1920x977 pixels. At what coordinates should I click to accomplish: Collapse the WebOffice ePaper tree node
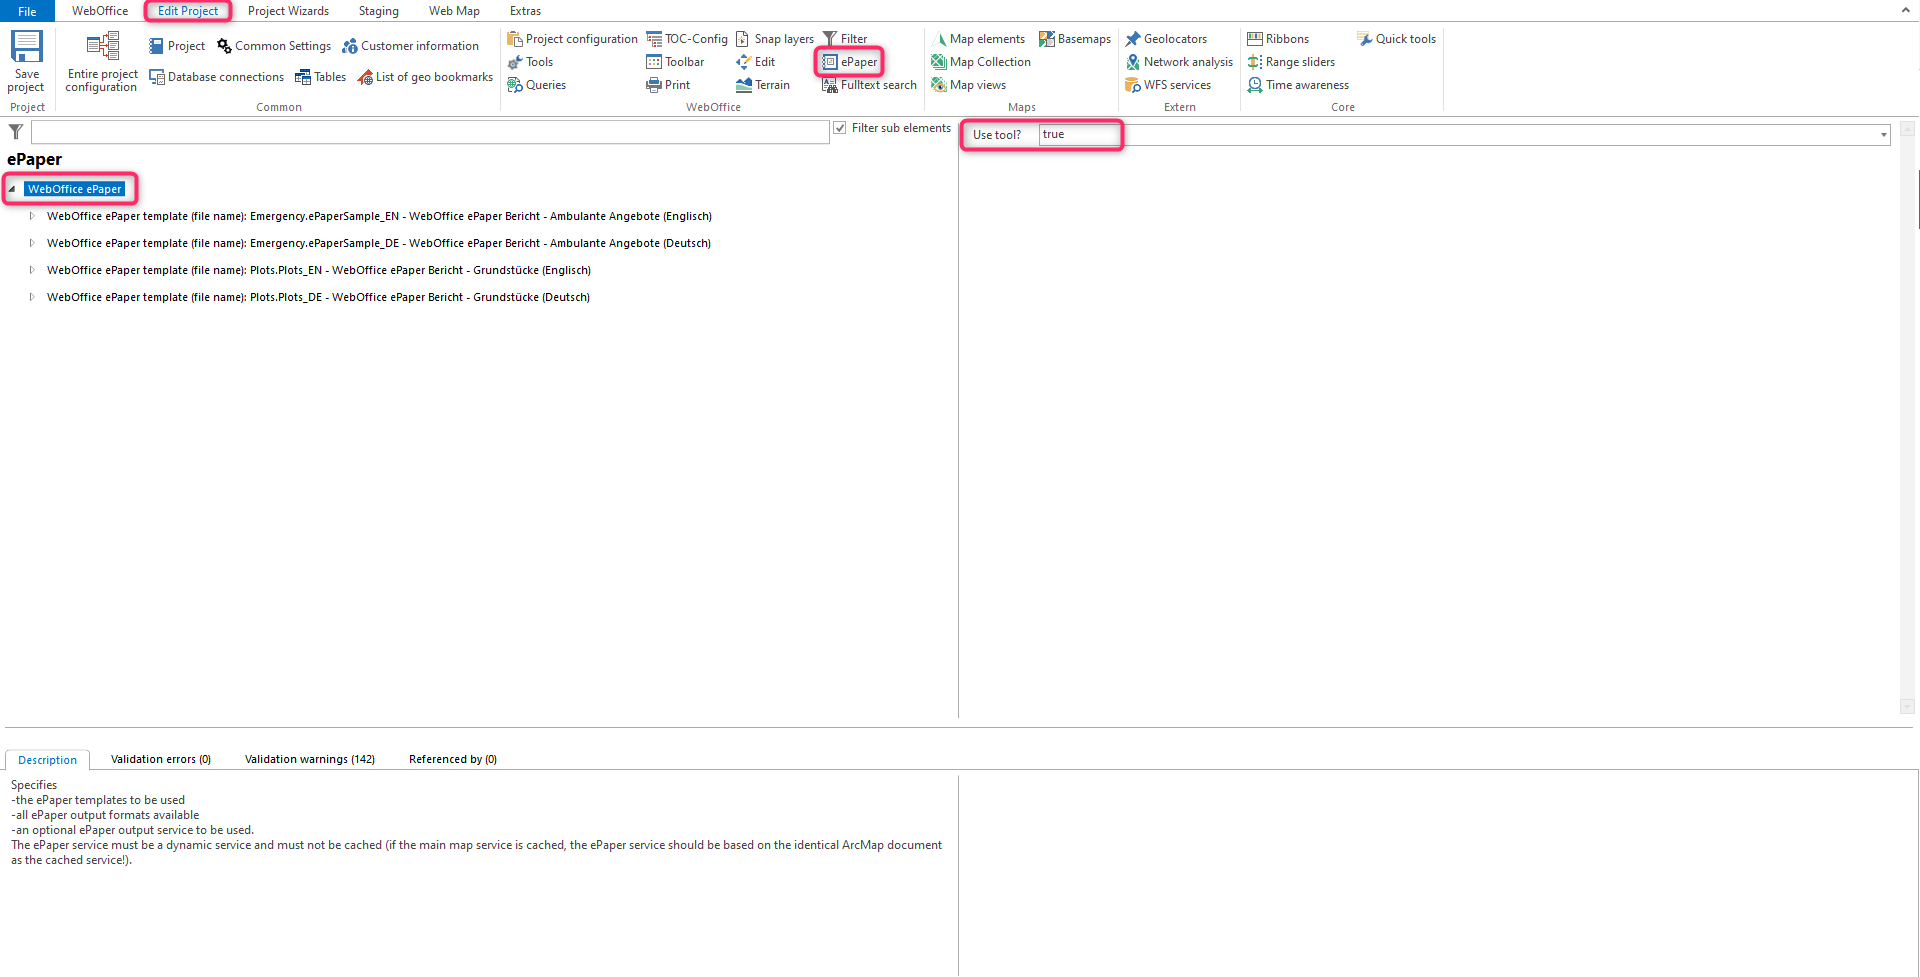click(13, 189)
